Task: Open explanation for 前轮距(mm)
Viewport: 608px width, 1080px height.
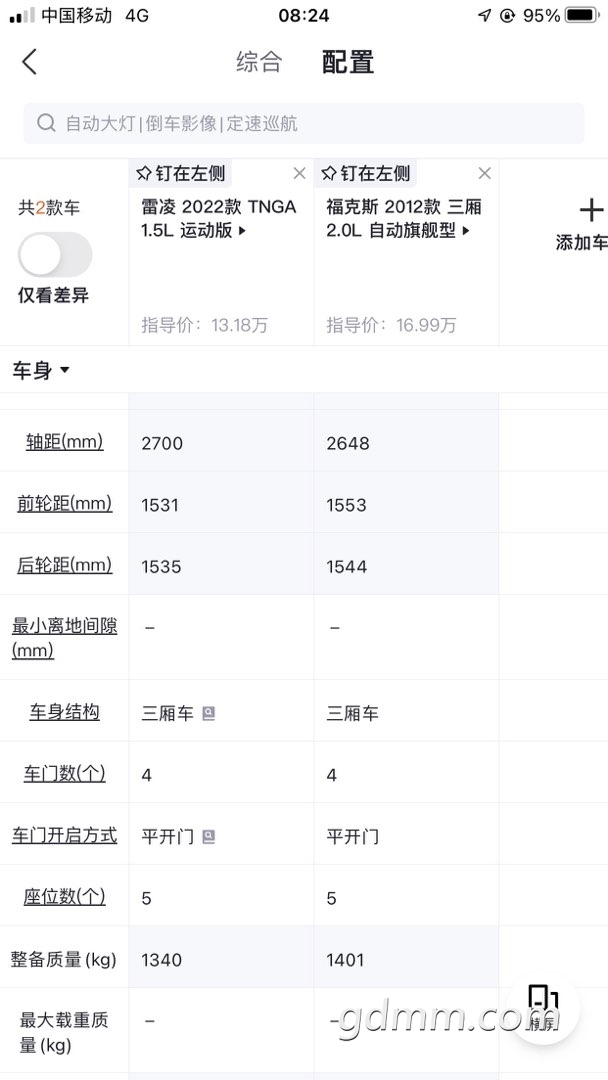Action: pos(65,503)
